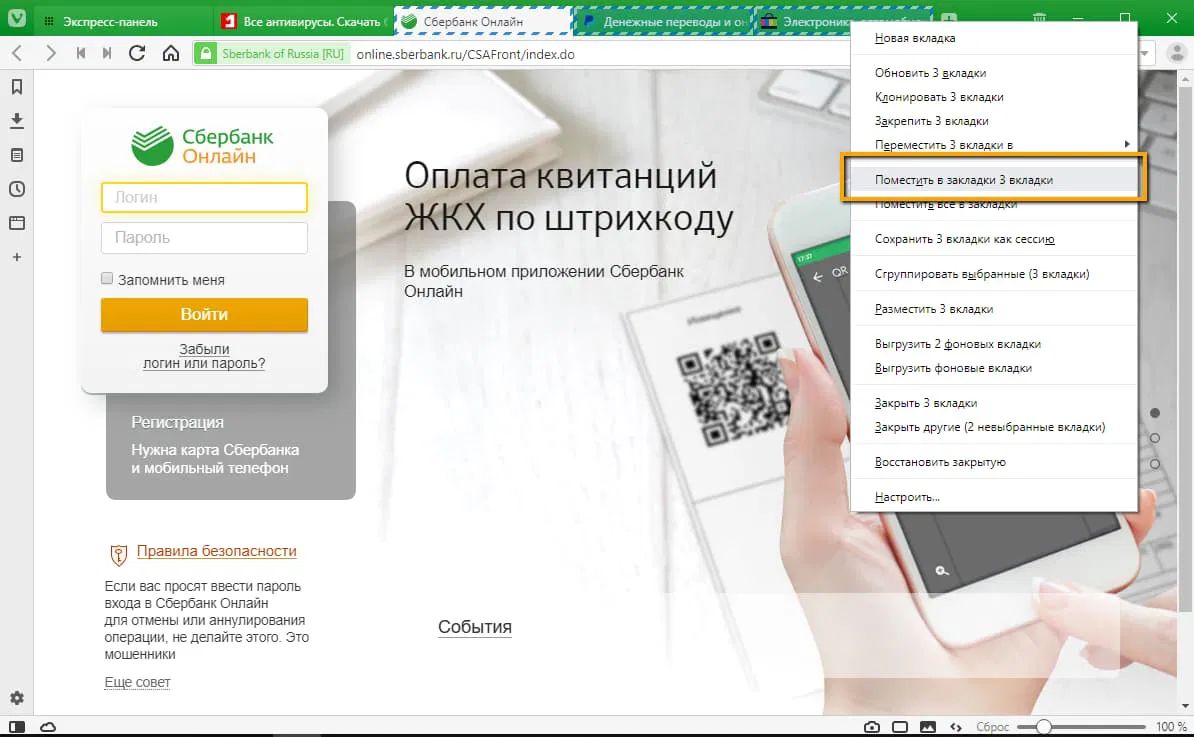Reload the current page
This screenshot has width=1194, height=737.
(x=137, y=53)
